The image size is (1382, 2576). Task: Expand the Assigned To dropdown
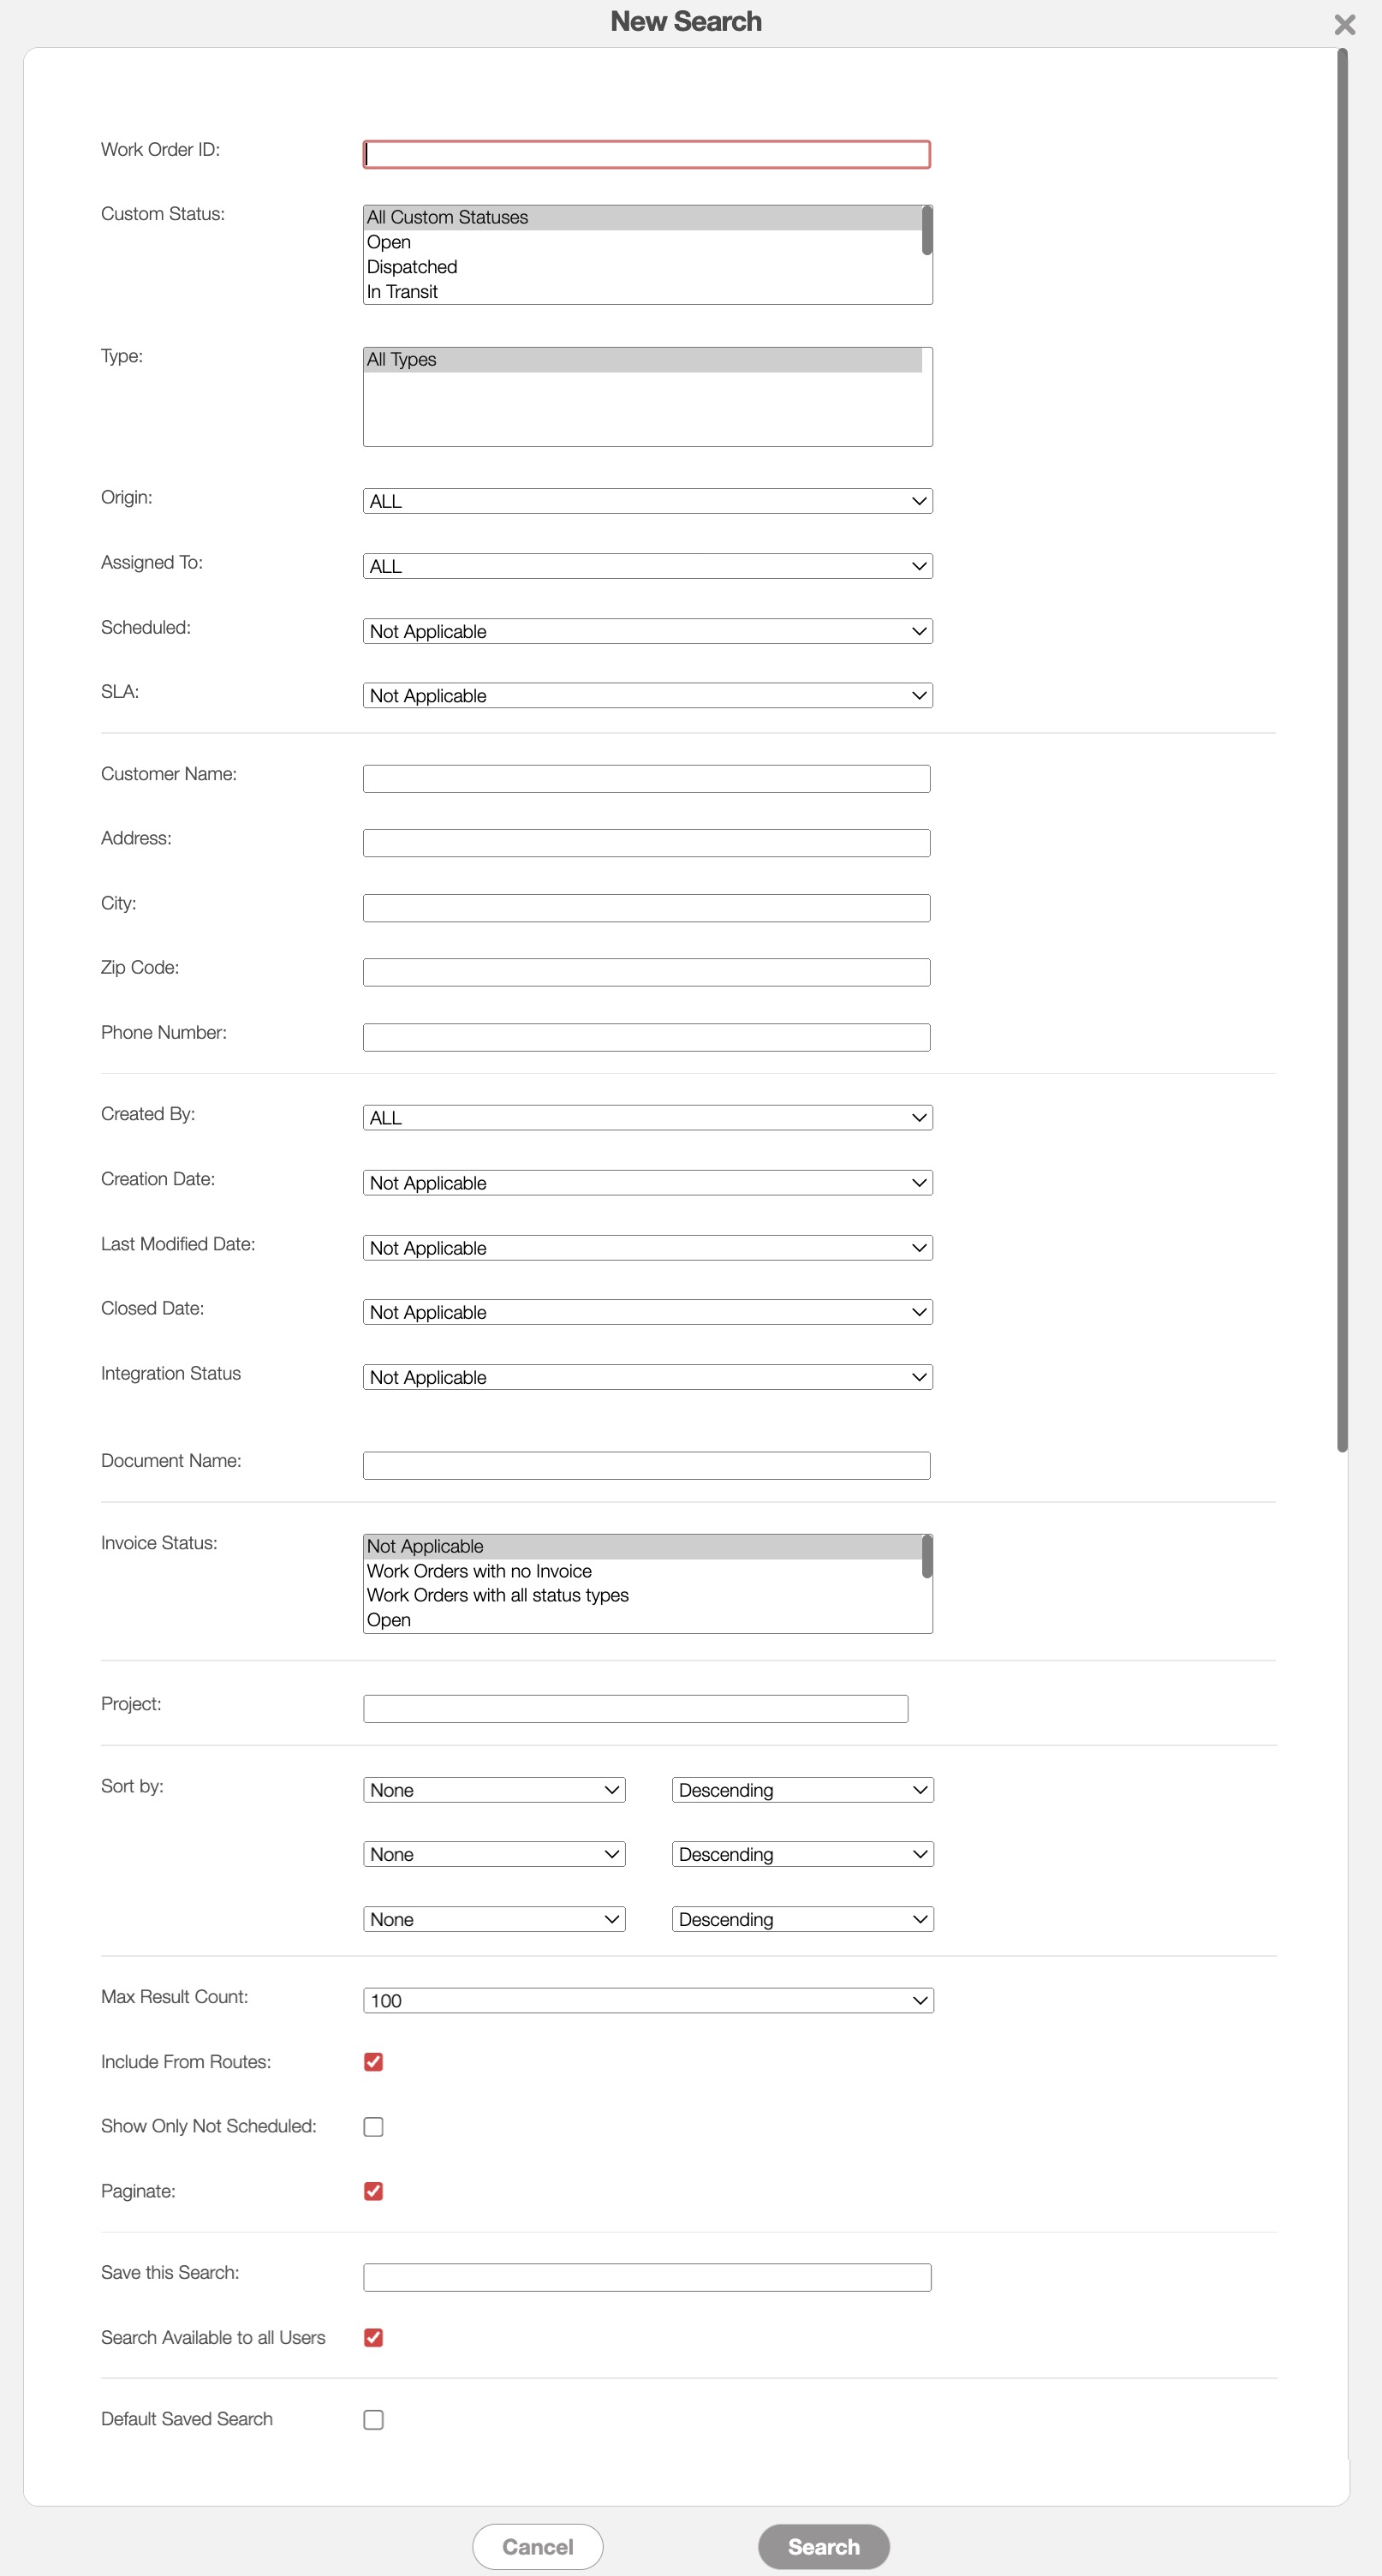[x=647, y=566]
